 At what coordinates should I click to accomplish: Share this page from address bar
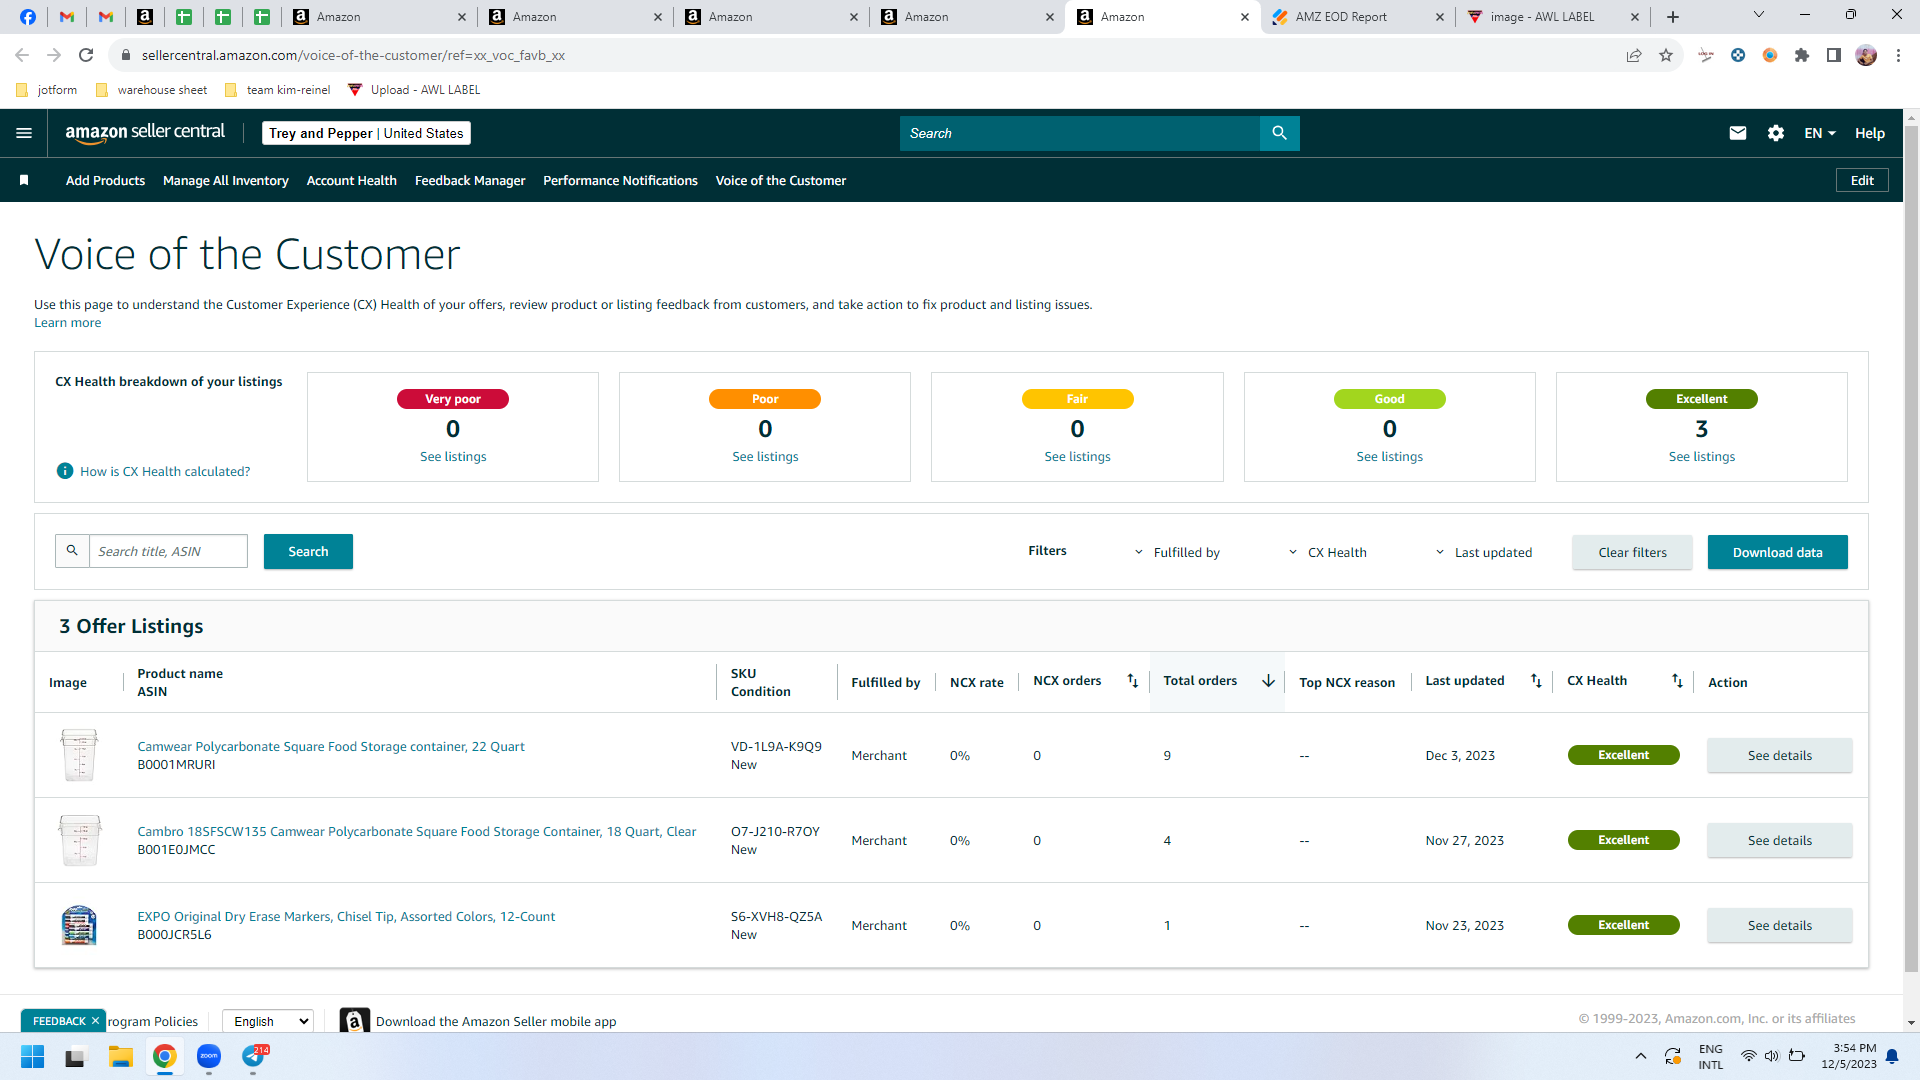1634,55
